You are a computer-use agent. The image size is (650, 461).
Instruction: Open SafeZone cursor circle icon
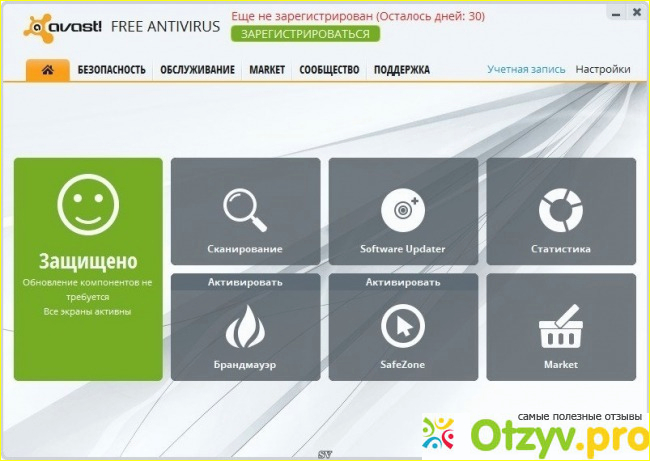point(402,326)
